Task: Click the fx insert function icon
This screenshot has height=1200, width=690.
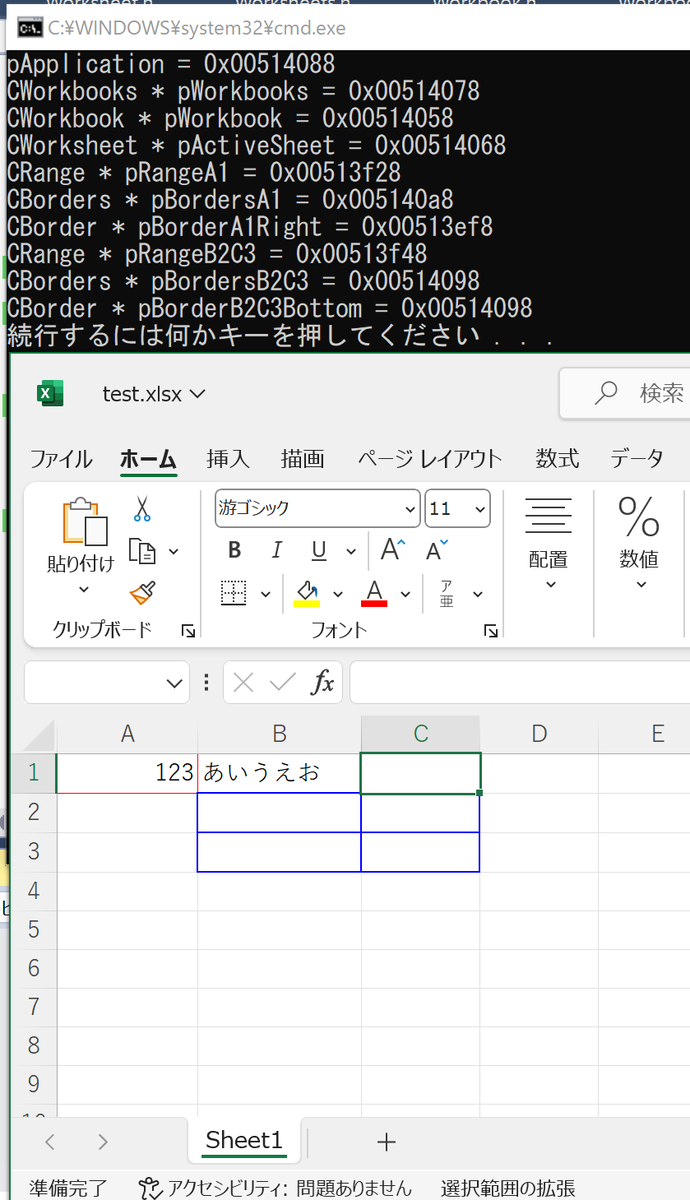Action: [x=323, y=682]
